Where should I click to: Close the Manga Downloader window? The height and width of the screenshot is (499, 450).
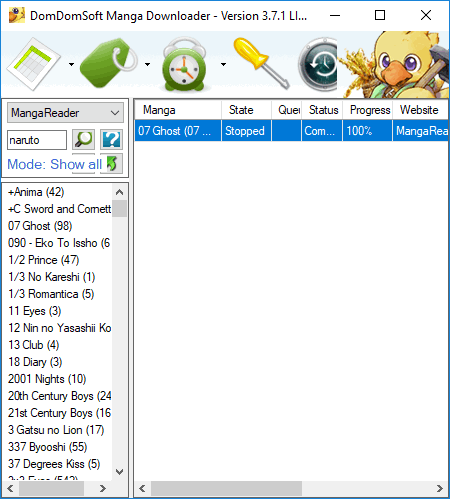click(x=426, y=15)
